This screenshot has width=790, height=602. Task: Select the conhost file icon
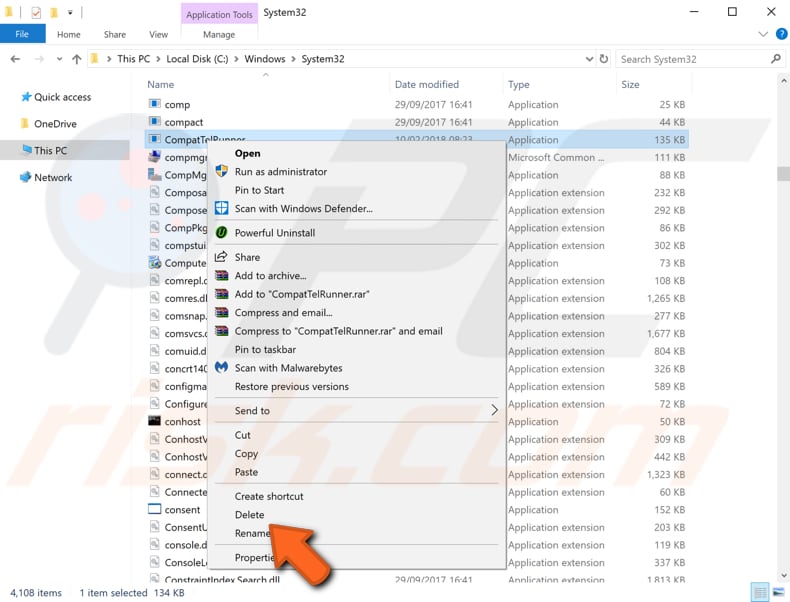point(154,421)
